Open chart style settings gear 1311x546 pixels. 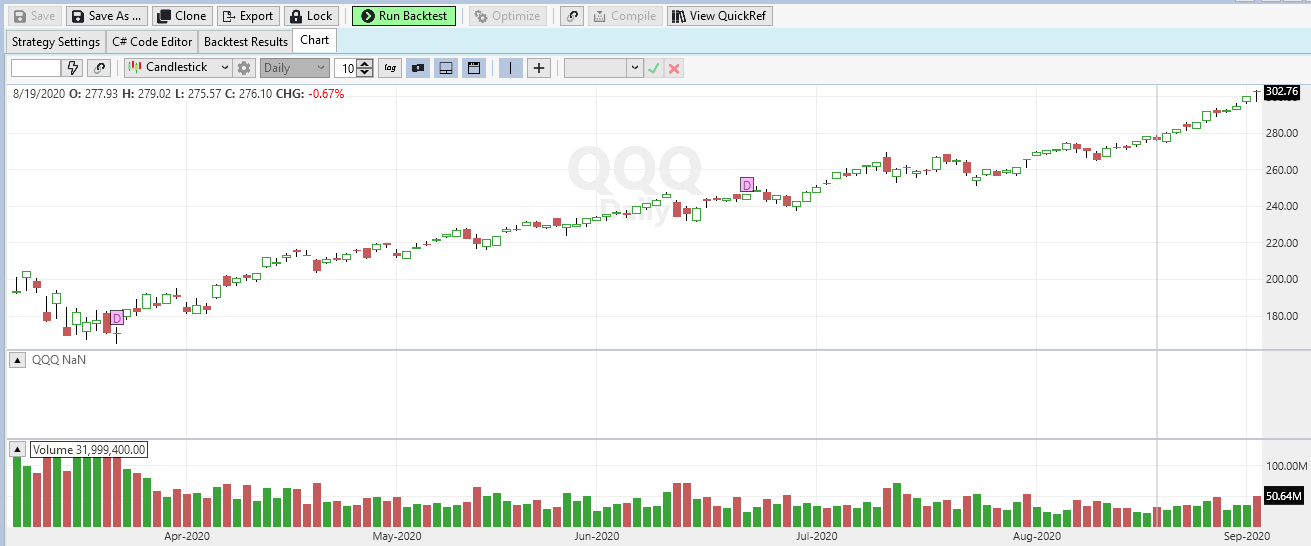point(244,68)
